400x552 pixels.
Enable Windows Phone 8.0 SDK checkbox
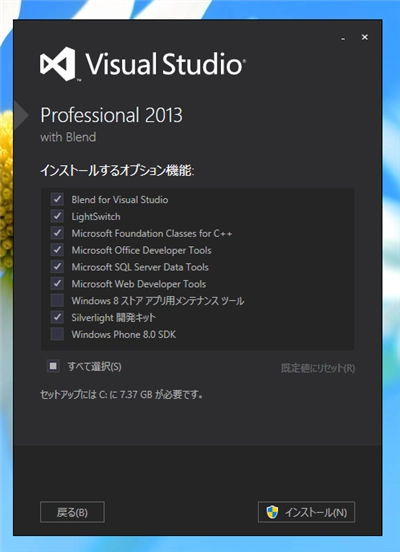[x=57, y=334]
